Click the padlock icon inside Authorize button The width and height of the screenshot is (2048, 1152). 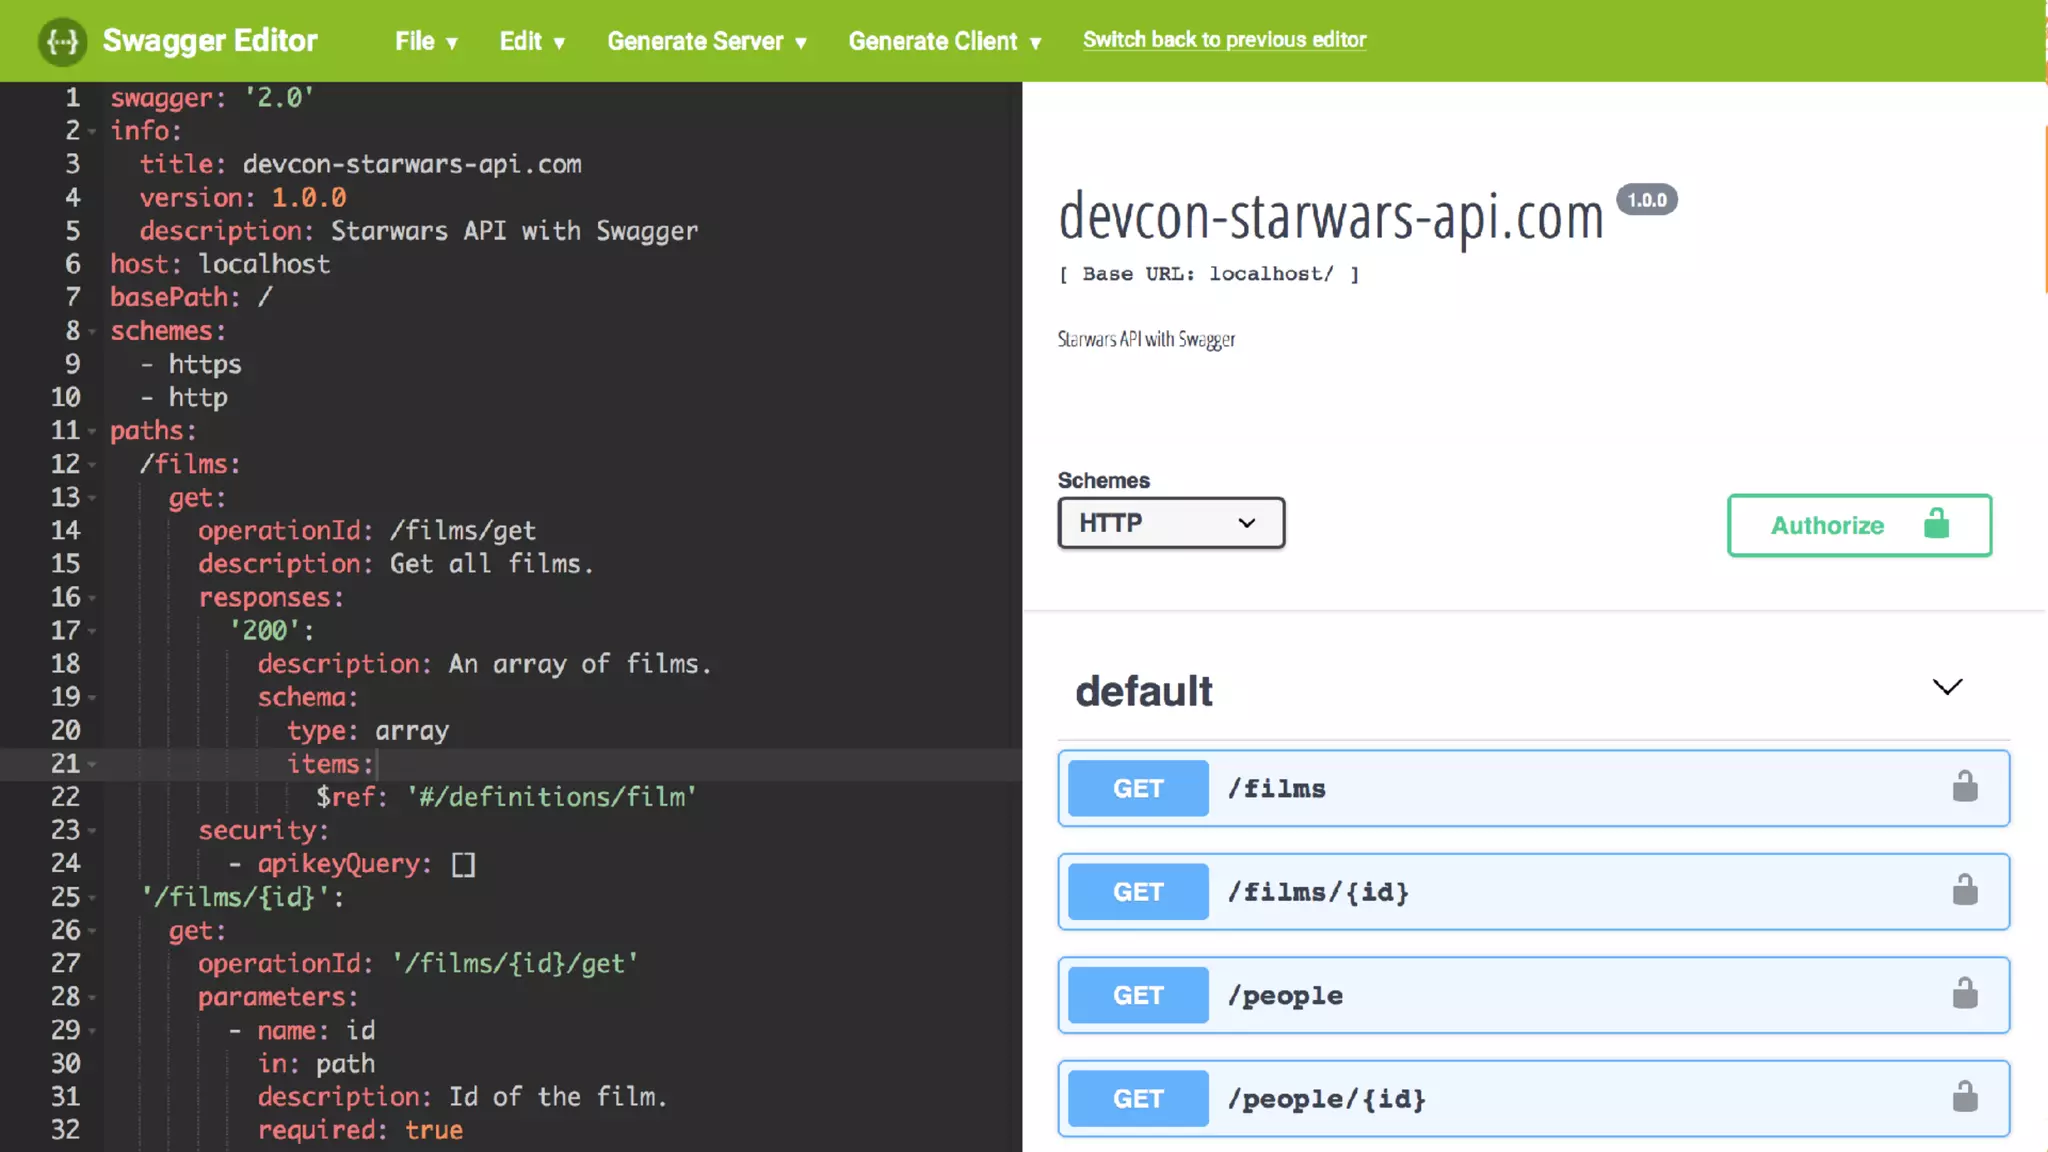pyautogui.click(x=1936, y=524)
